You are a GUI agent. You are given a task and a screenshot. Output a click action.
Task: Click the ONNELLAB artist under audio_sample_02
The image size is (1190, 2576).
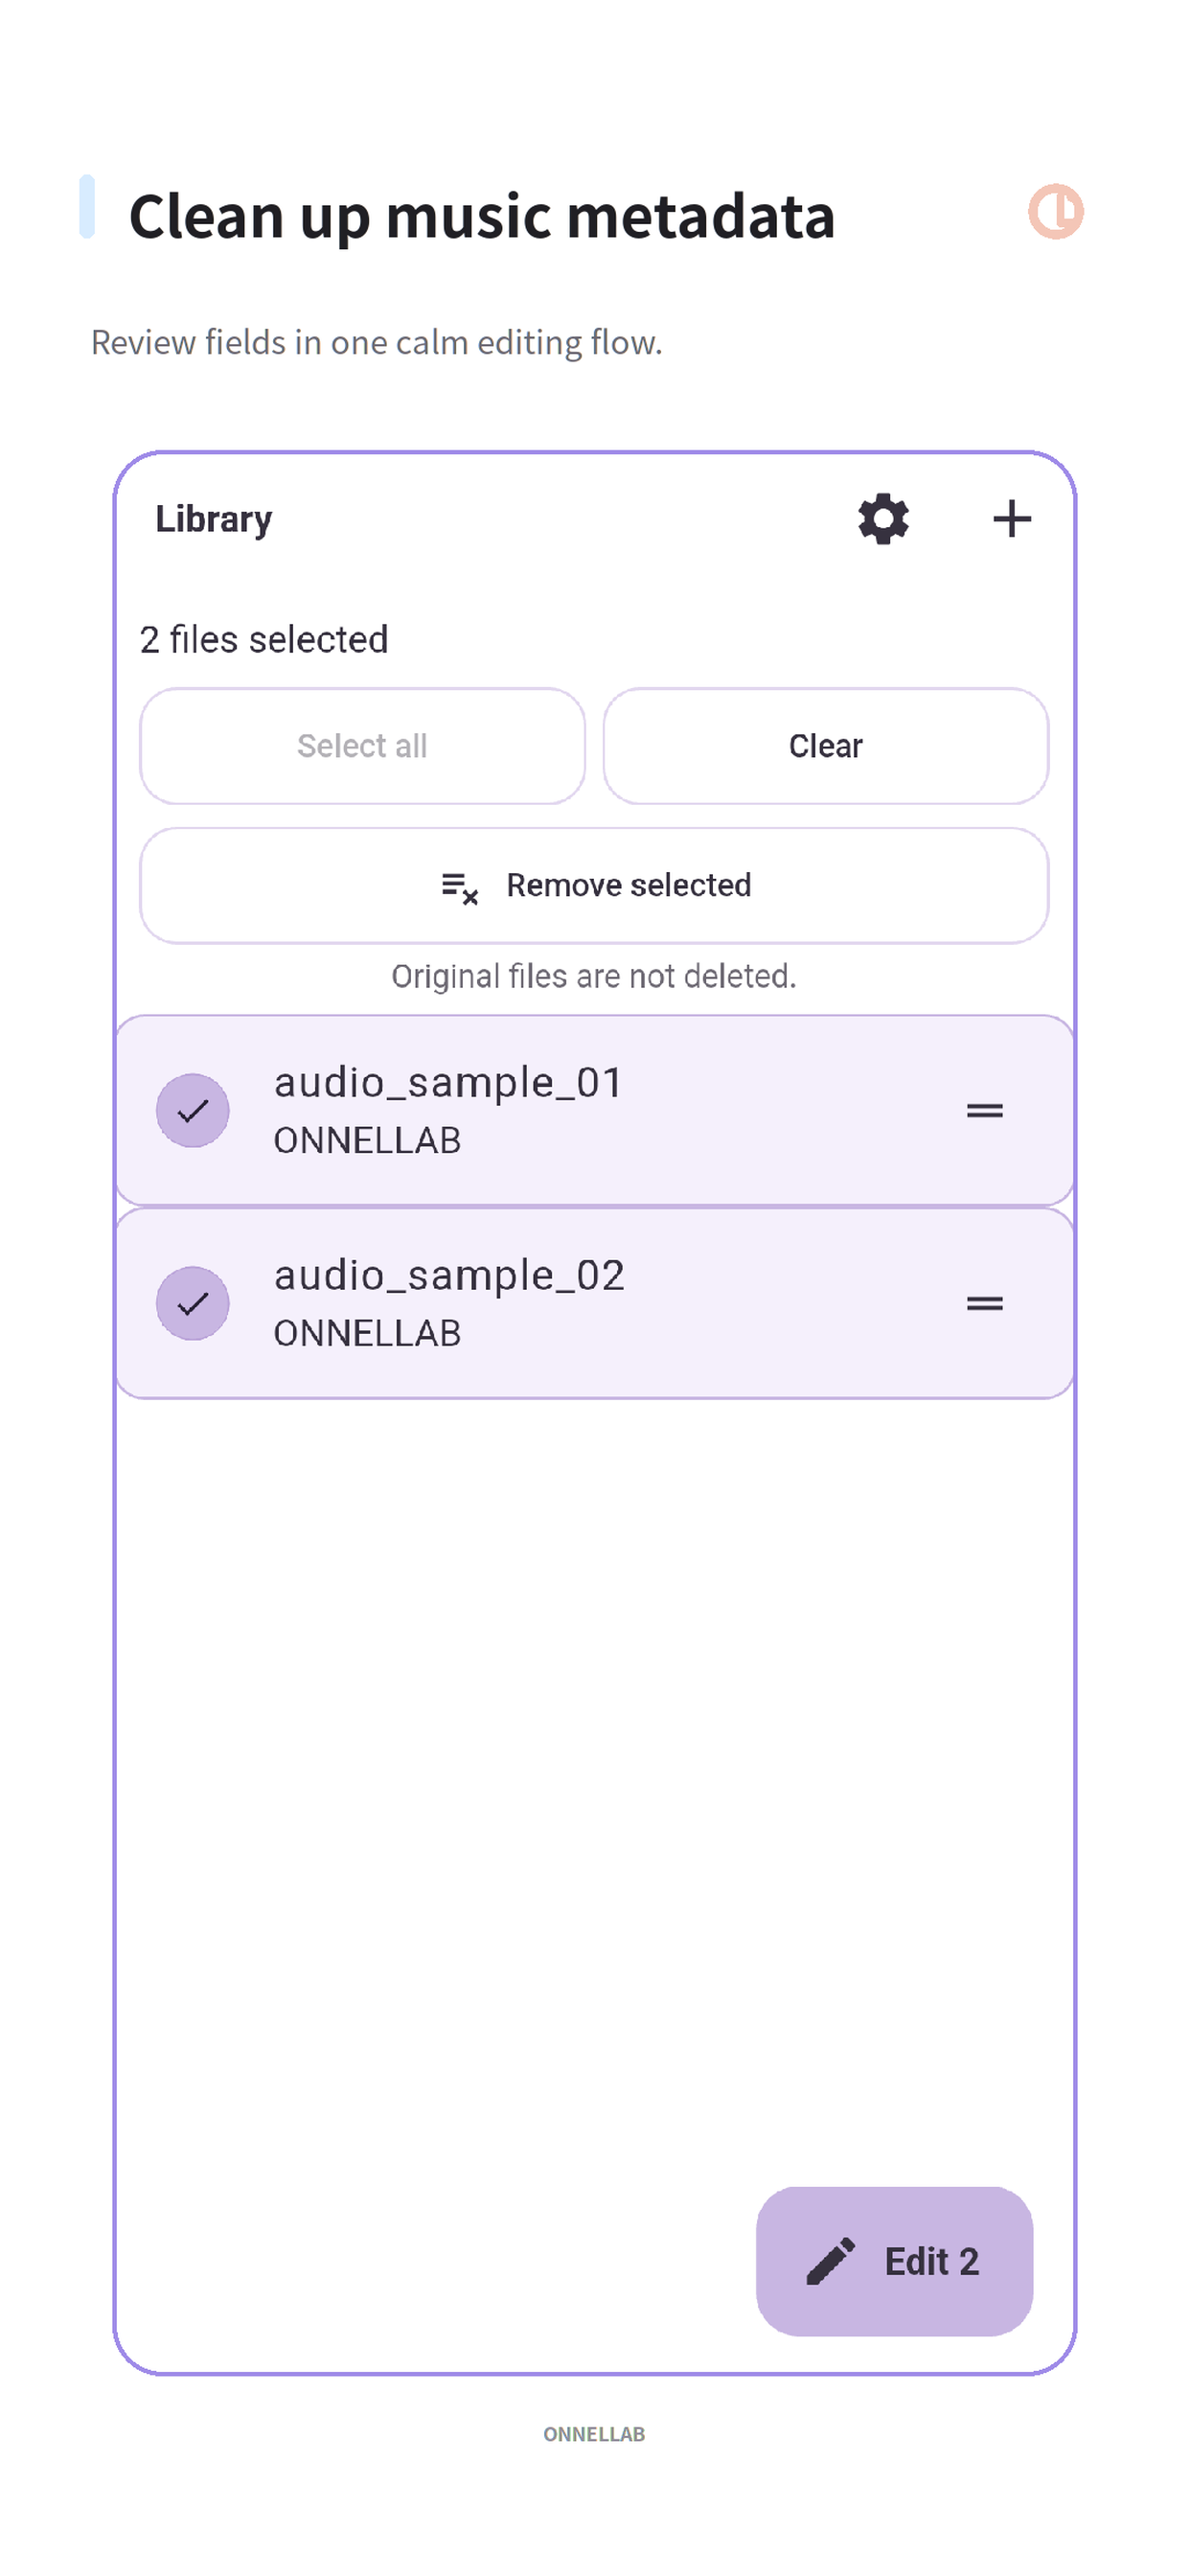pos(367,1334)
